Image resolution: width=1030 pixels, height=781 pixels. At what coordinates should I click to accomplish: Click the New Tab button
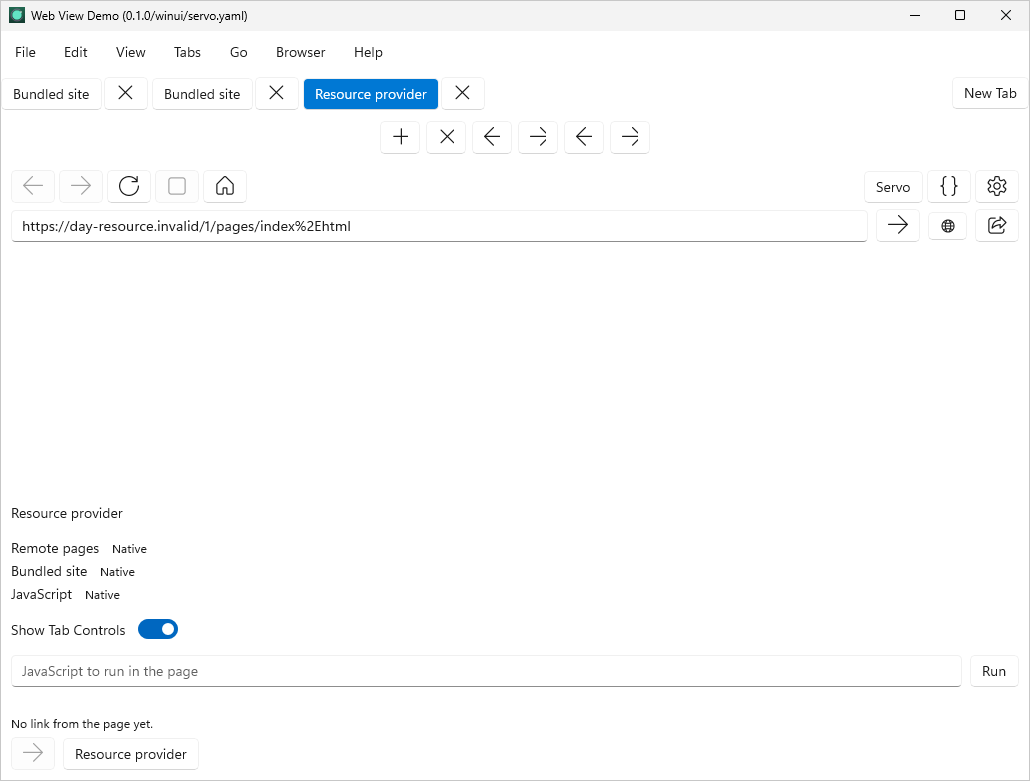point(990,93)
